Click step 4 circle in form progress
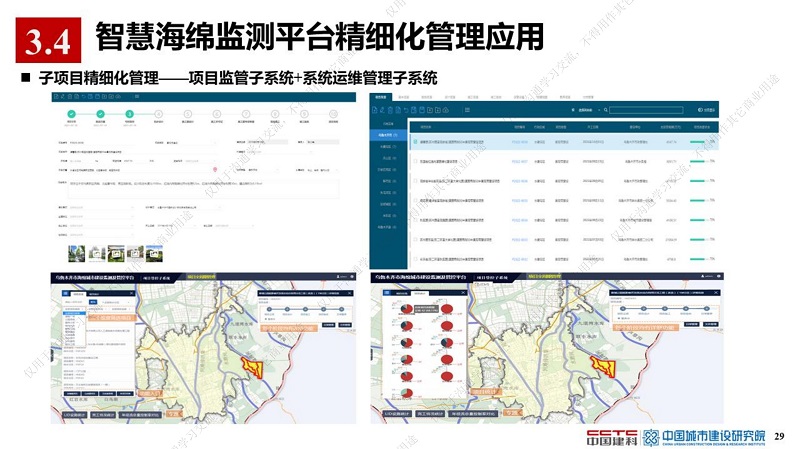The height and width of the screenshot is (449, 800). coord(158,114)
